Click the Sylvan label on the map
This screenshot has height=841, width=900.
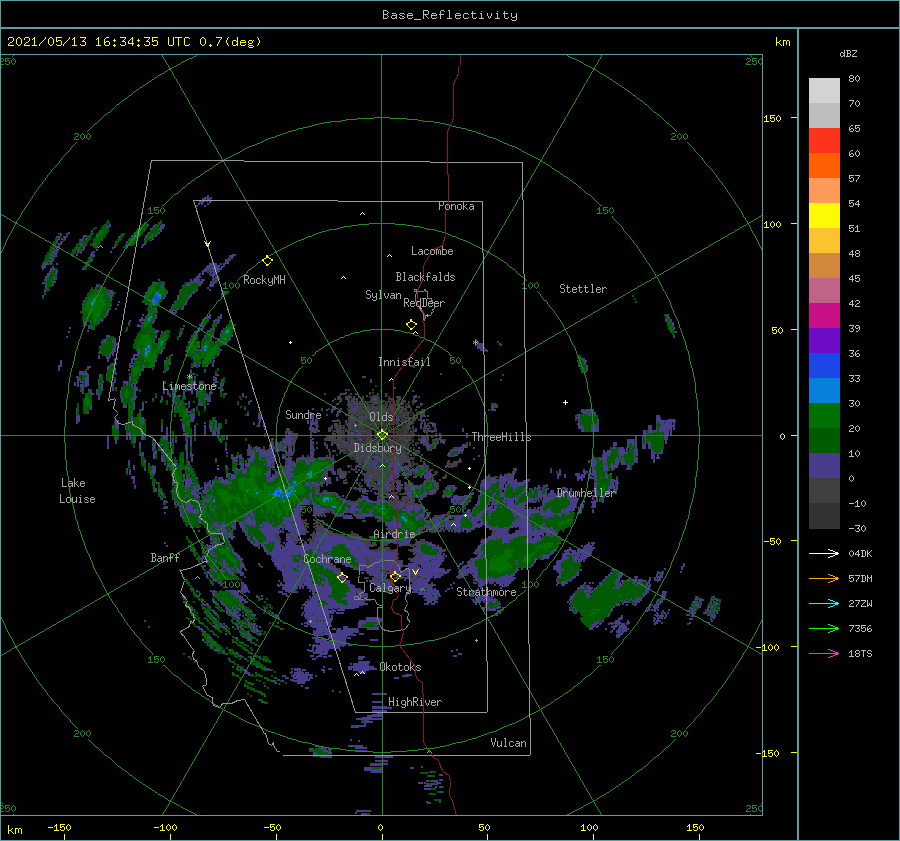(x=383, y=295)
